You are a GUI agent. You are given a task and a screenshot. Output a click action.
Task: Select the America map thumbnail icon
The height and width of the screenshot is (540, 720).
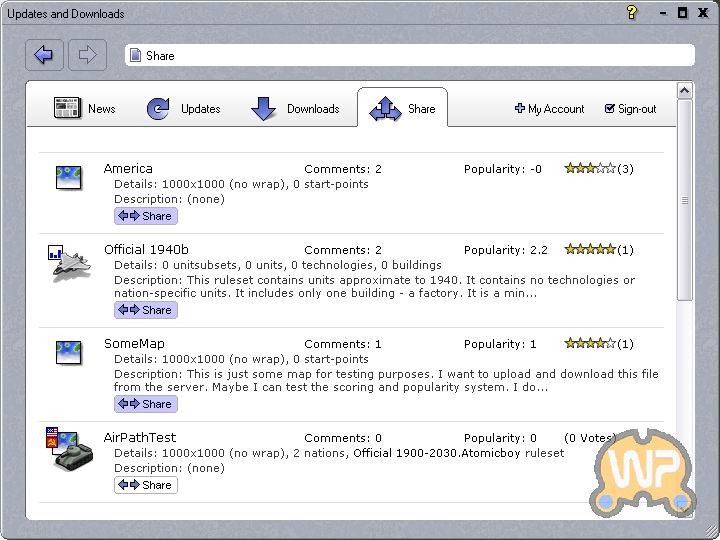pos(68,178)
